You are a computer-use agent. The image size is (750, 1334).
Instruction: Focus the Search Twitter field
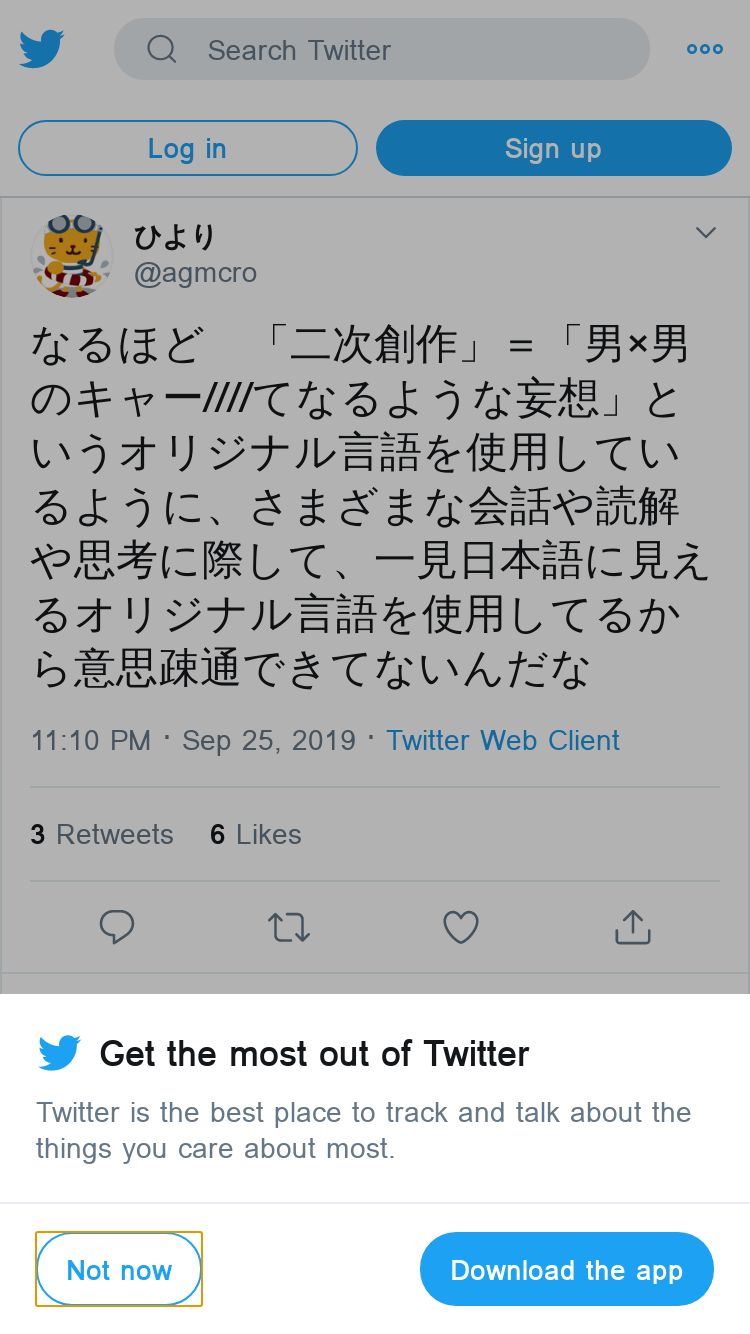click(382, 49)
